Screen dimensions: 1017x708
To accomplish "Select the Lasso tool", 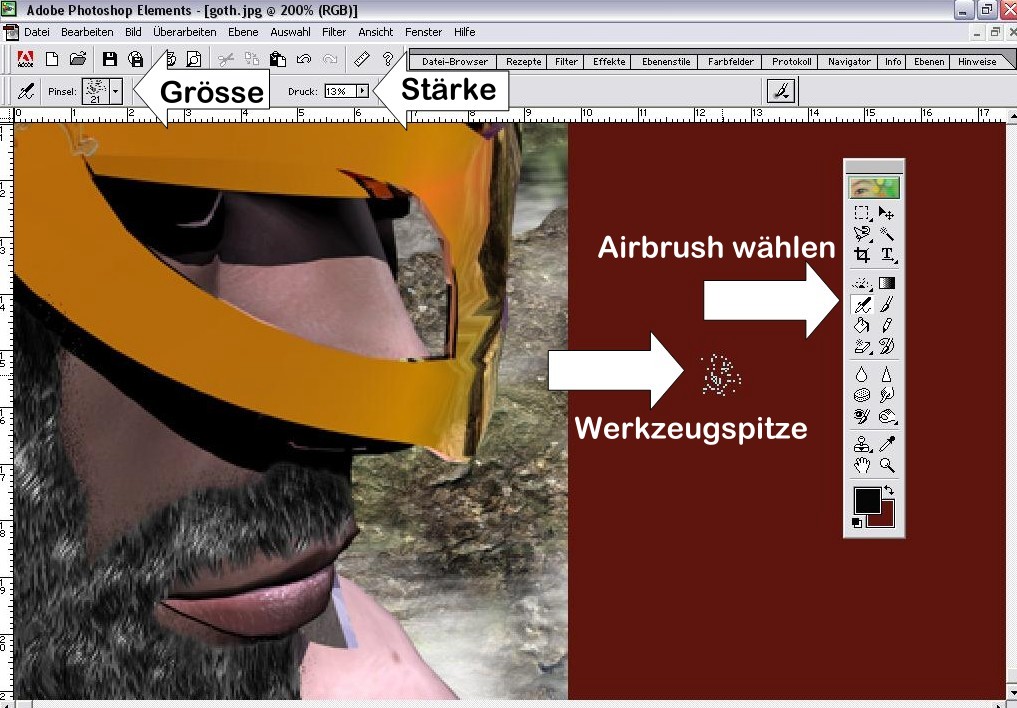I will pyautogui.click(x=862, y=233).
